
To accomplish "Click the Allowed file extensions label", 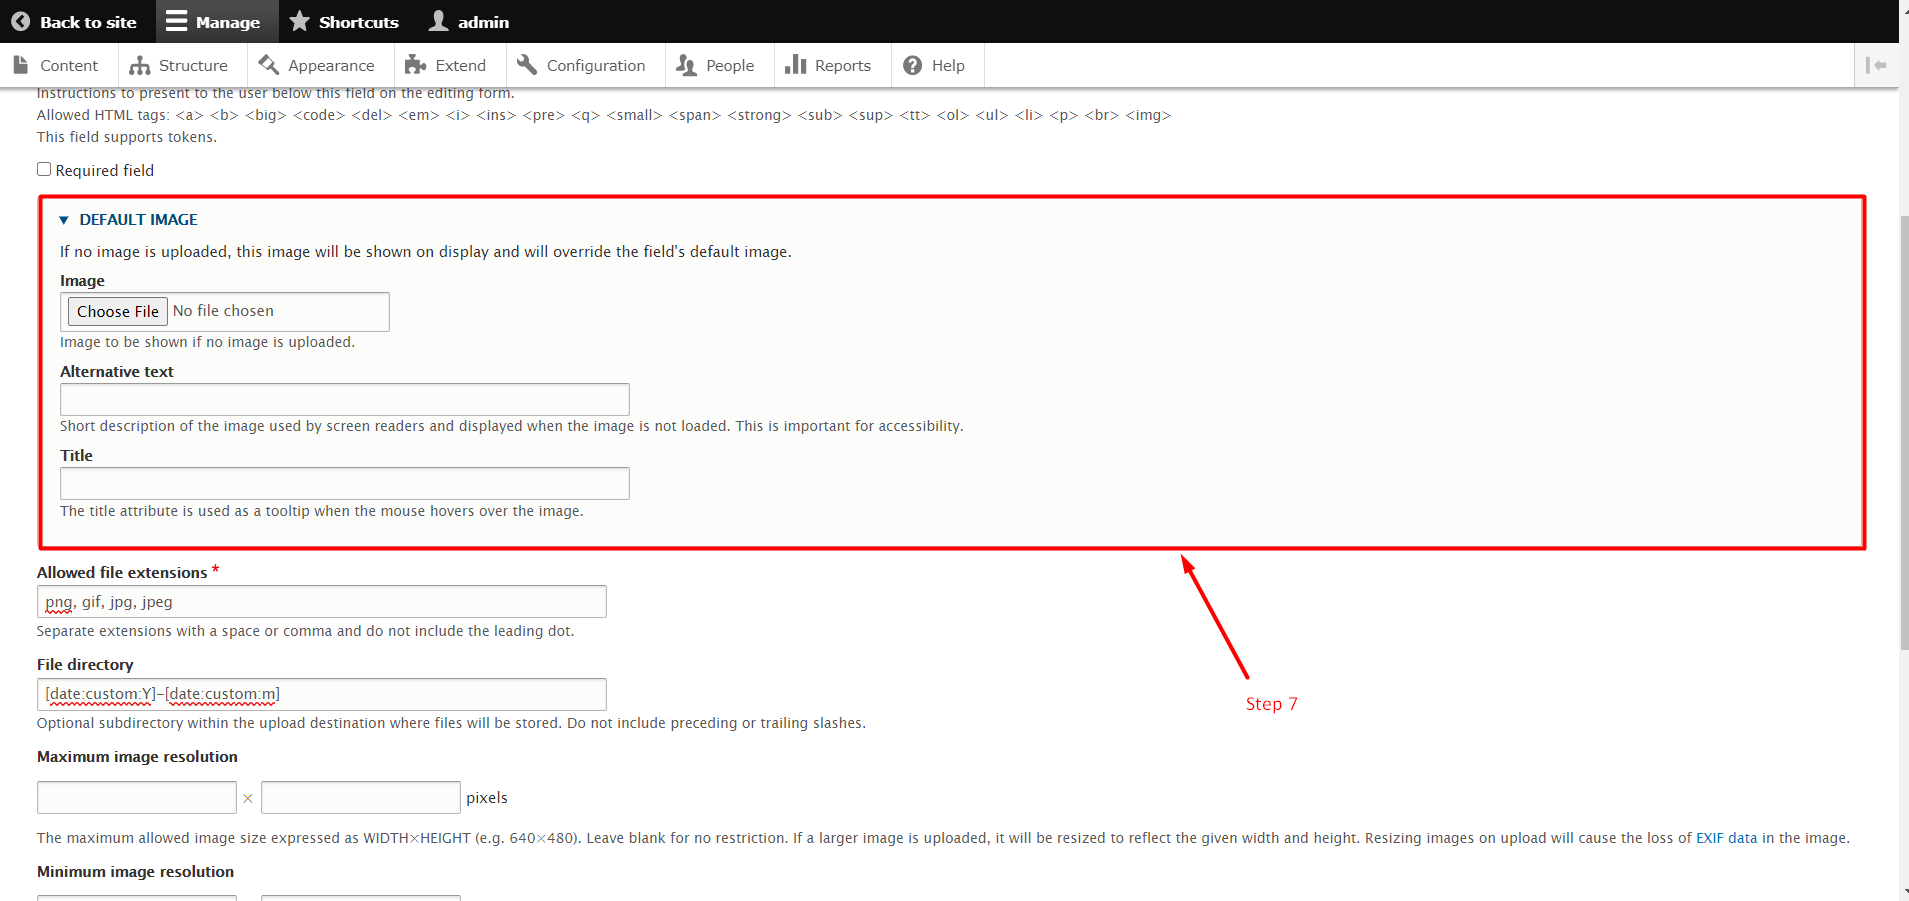I will (x=122, y=572).
